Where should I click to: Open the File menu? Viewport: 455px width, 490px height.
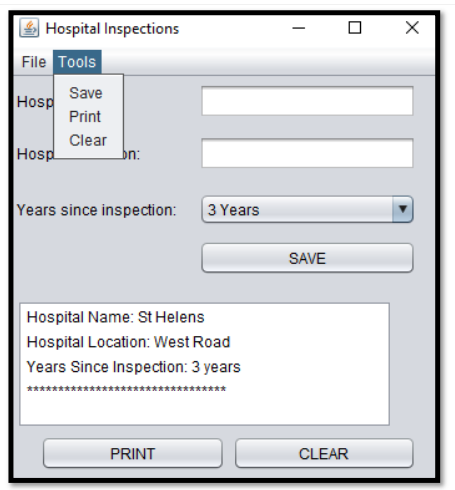tap(34, 62)
